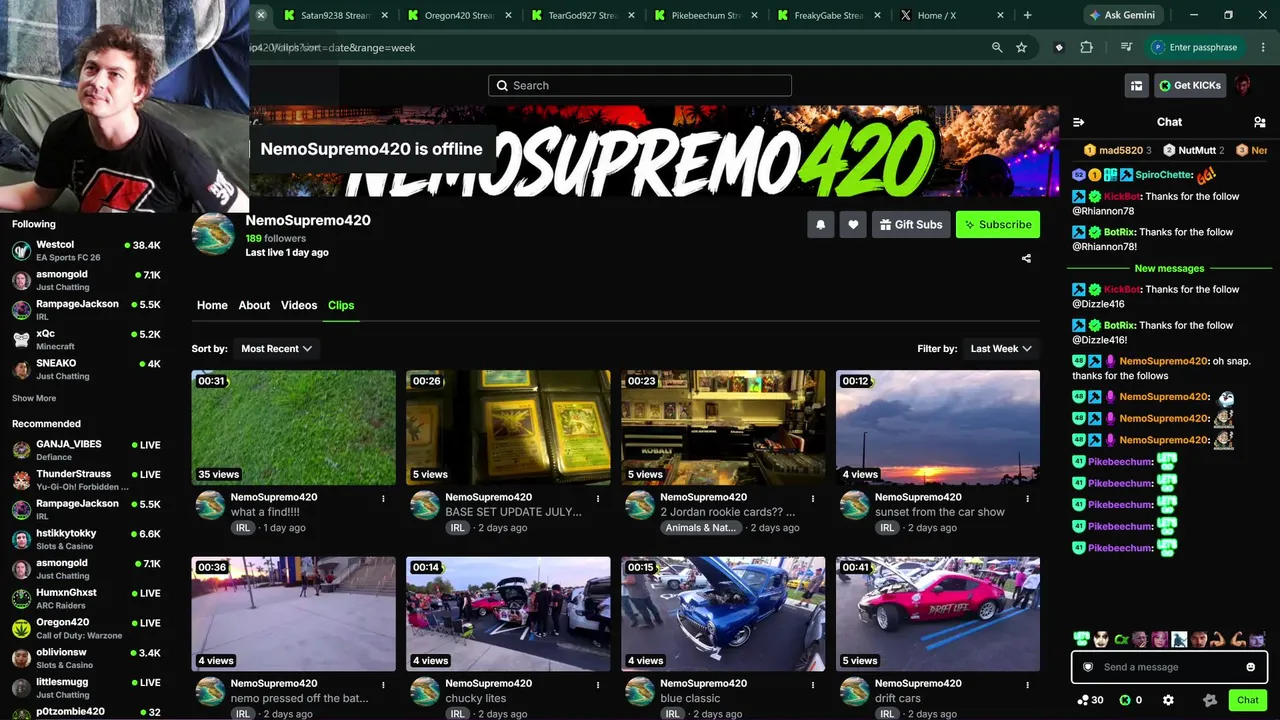Open ThunderStrauss in Recommended list
Viewport: 1280px width, 720px height.
[86, 480]
